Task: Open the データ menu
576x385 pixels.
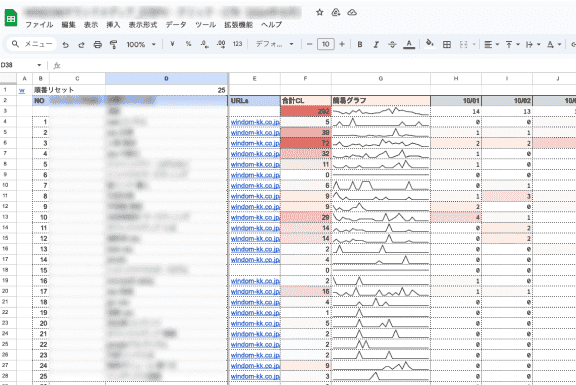Action: (x=176, y=25)
